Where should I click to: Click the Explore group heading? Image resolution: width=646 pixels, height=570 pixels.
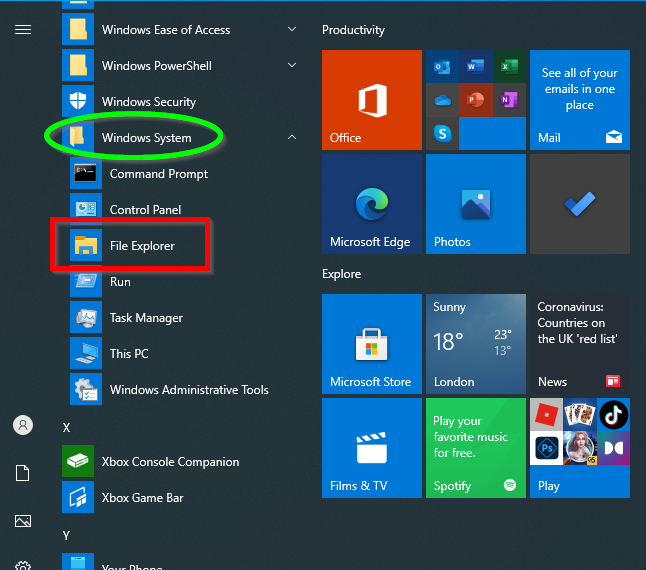[342, 274]
